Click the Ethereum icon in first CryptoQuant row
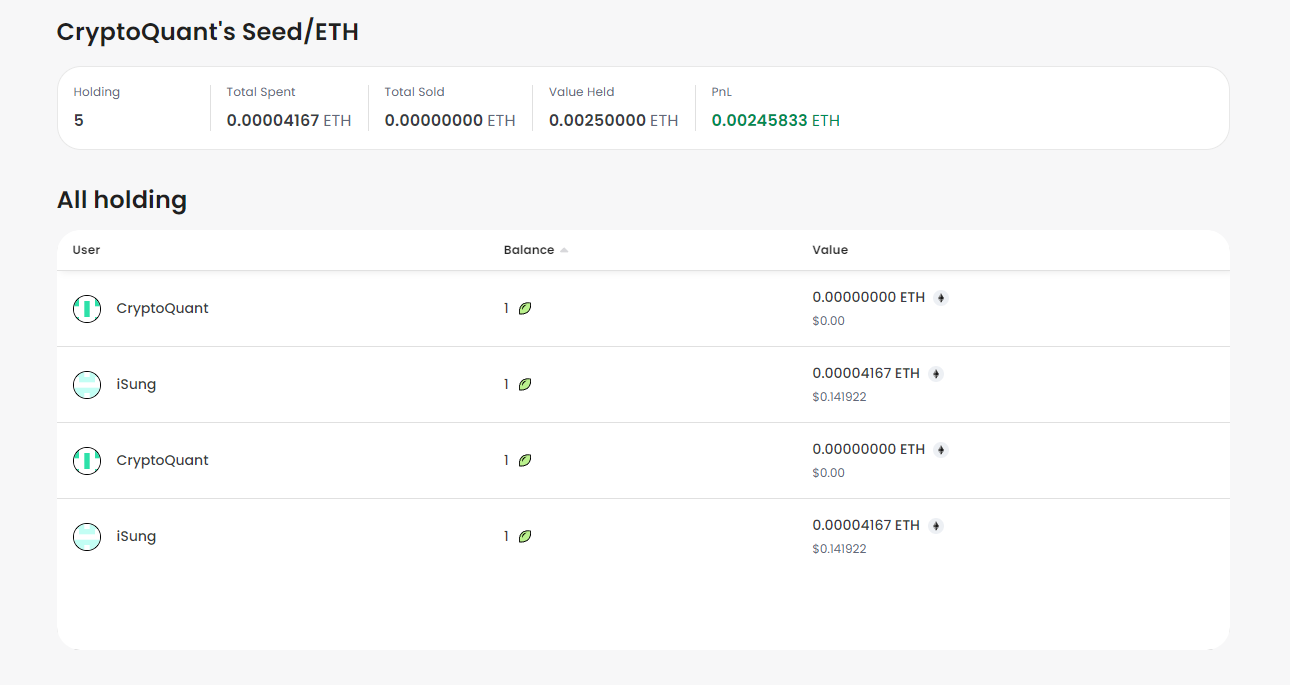The image size is (1290, 685). click(x=941, y=298)
